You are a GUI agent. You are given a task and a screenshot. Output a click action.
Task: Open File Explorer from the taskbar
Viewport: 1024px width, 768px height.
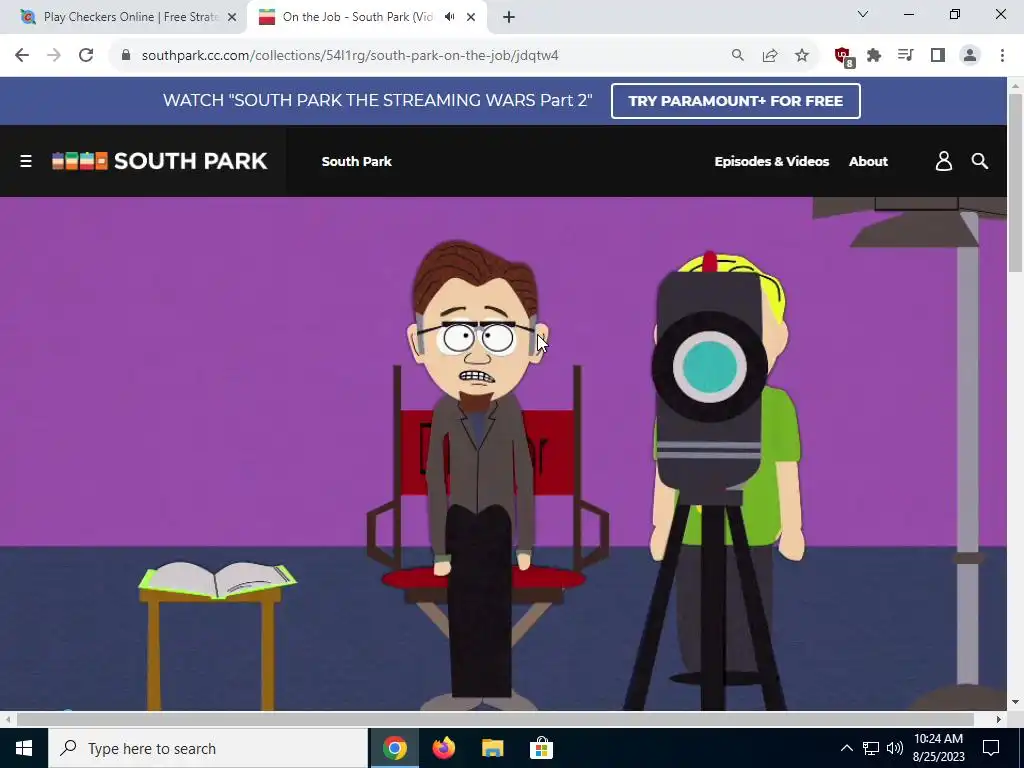point(492,748)
